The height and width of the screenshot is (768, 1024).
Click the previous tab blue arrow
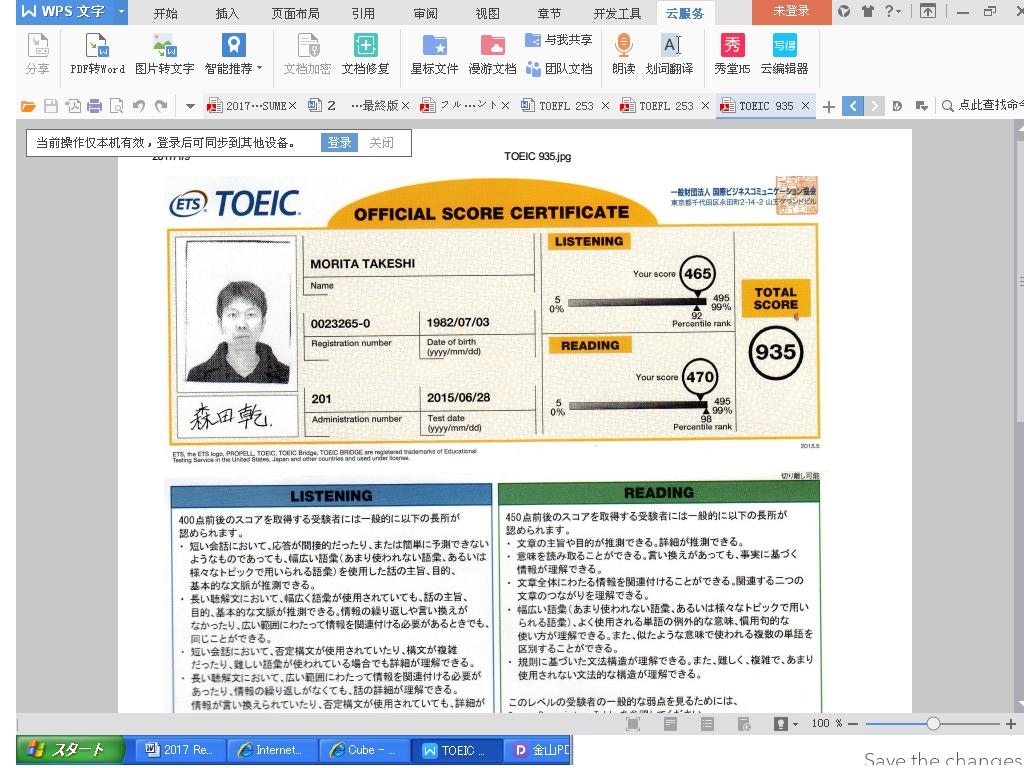click(x=853, y=106)
